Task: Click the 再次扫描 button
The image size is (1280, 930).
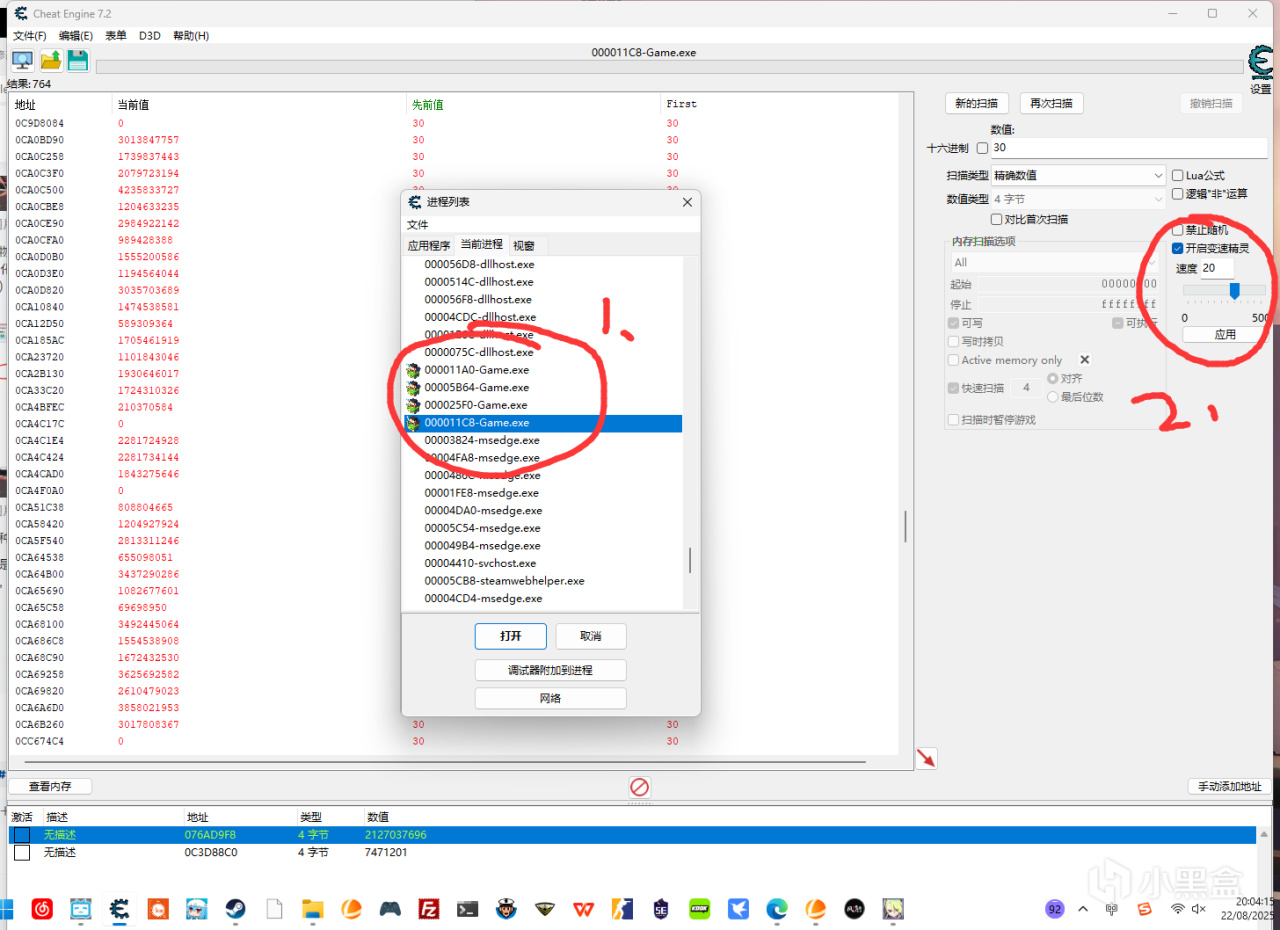Action: tap(1052, 103)
